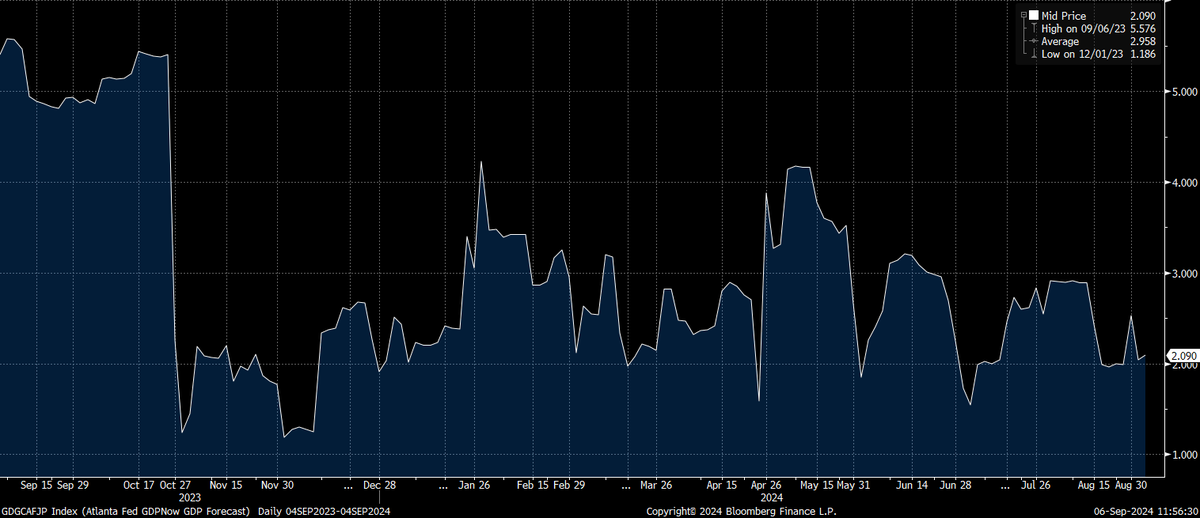Click the 2.090 Mid Price legend value

(1143, 15)
